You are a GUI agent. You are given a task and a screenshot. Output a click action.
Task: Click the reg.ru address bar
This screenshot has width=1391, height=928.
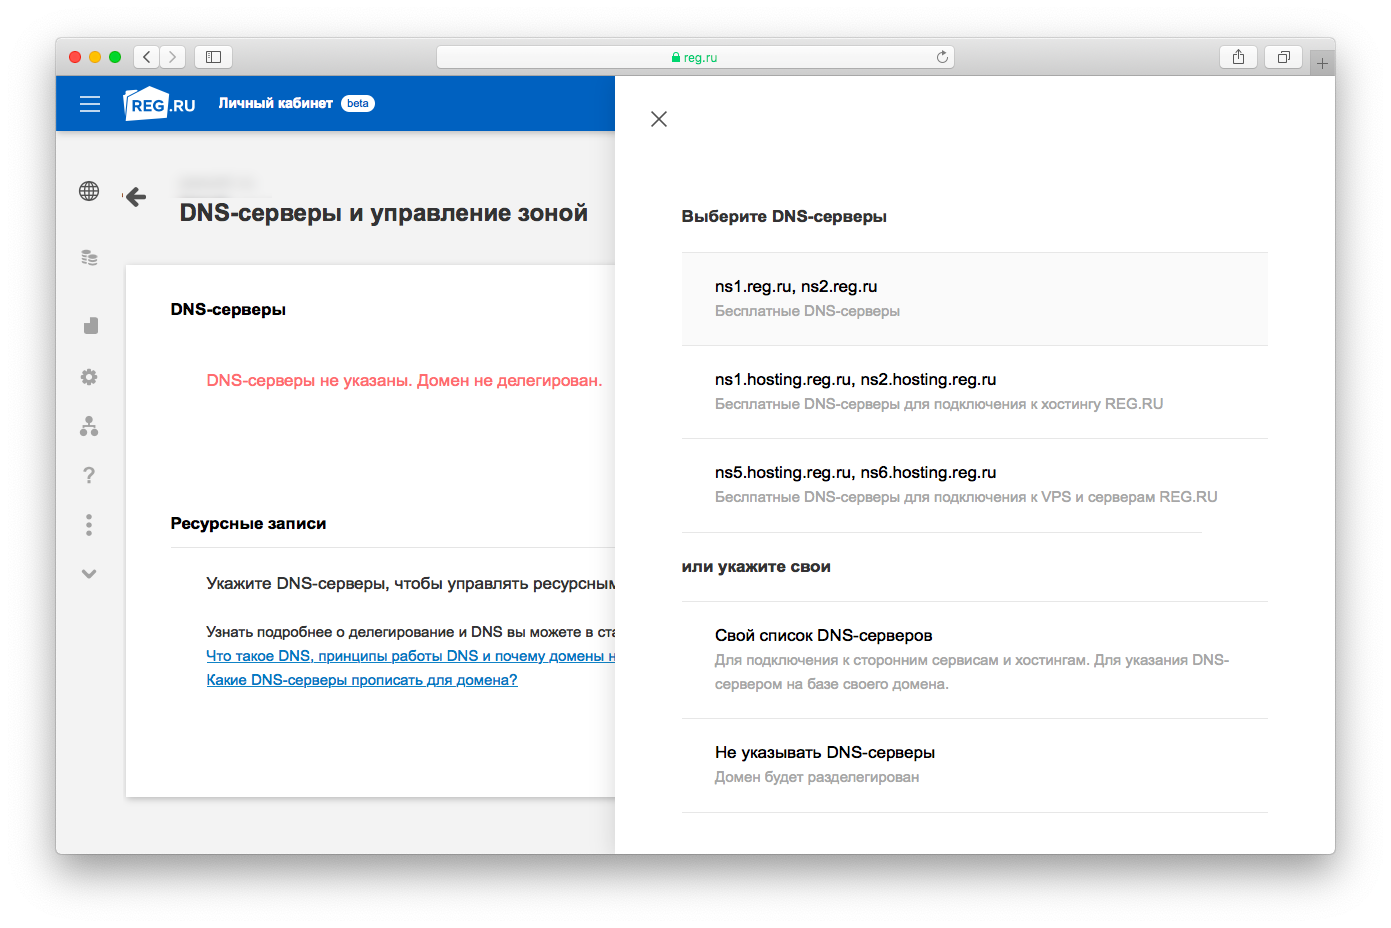click(x=695, y=57)
